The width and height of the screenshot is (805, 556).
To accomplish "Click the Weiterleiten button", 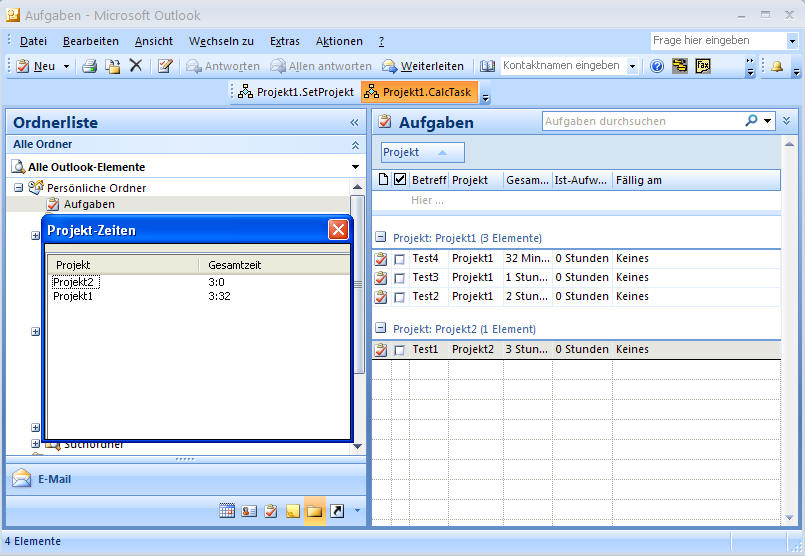I will tap(423, 66).
